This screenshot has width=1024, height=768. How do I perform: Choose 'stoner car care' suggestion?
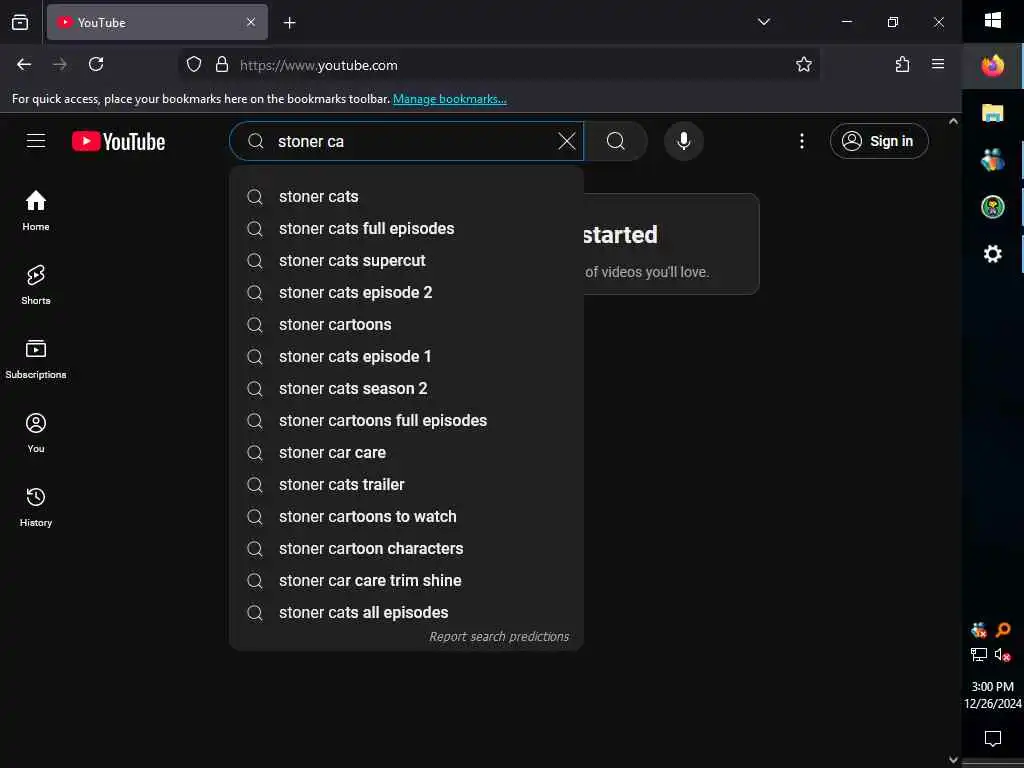406,453
